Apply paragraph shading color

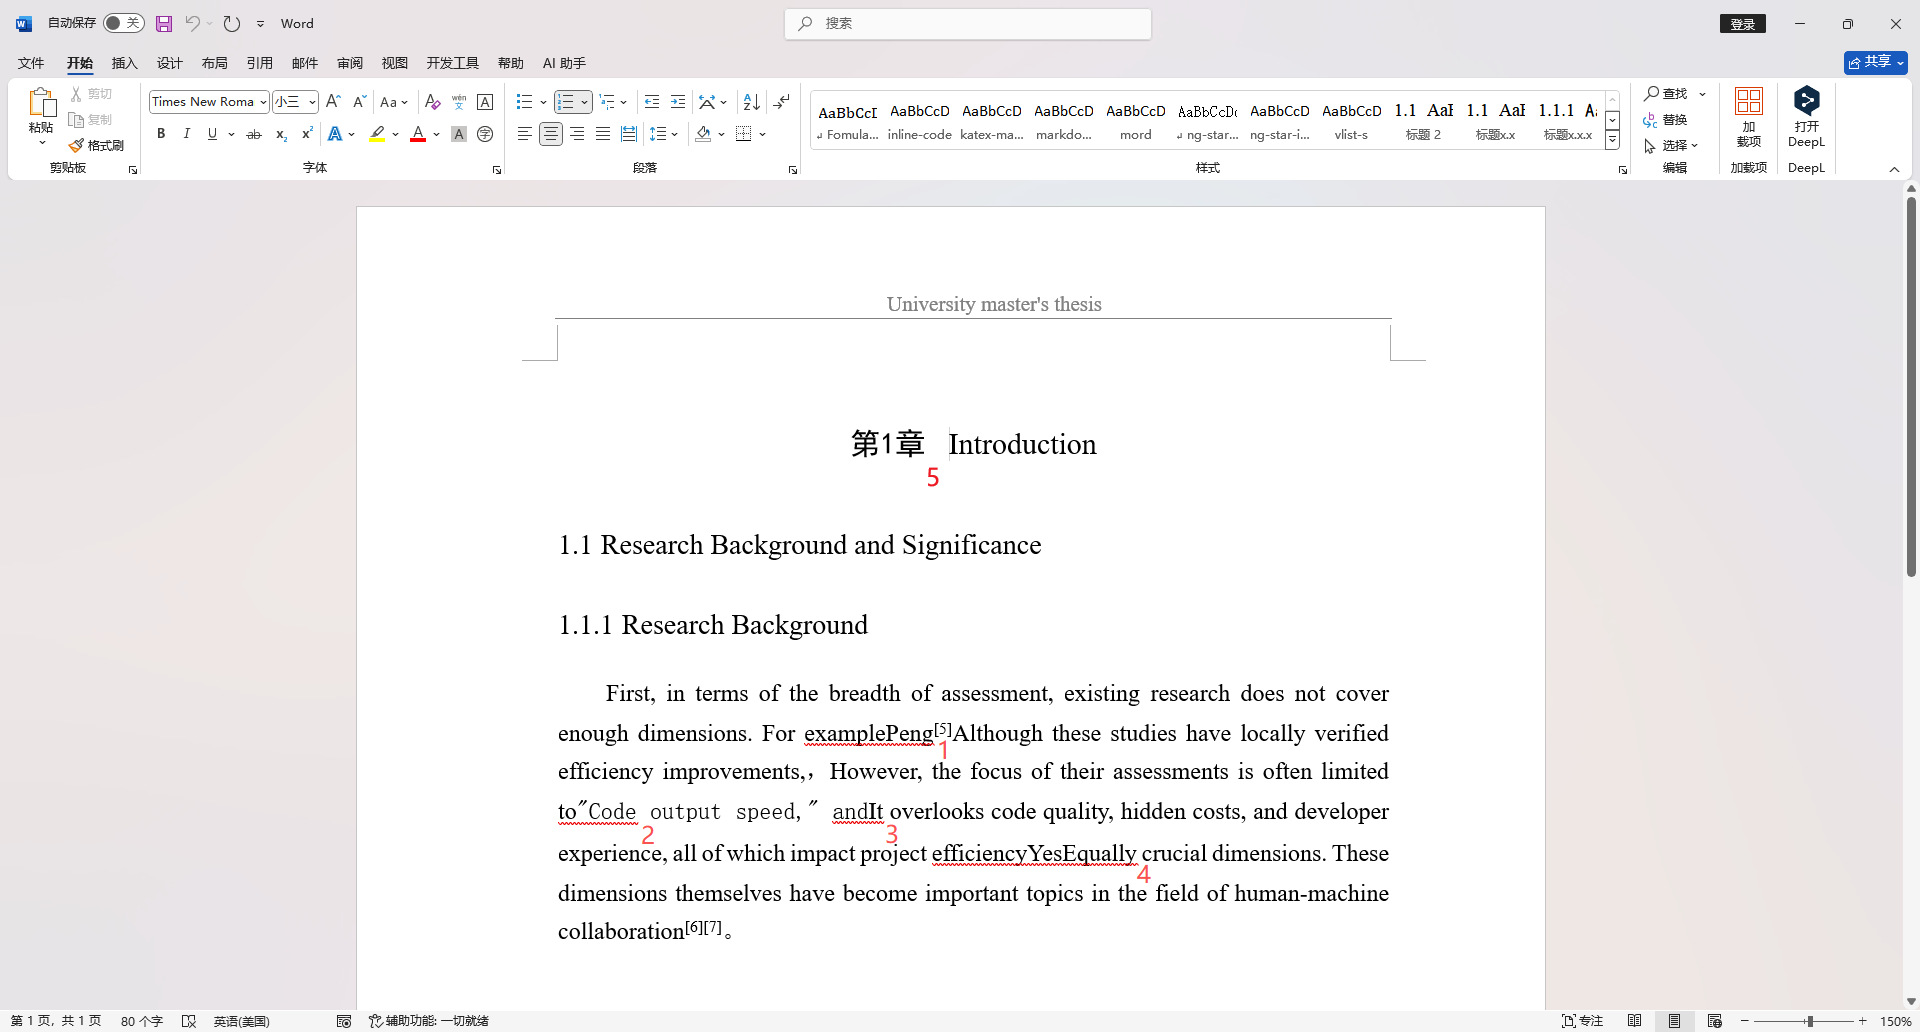703,134
